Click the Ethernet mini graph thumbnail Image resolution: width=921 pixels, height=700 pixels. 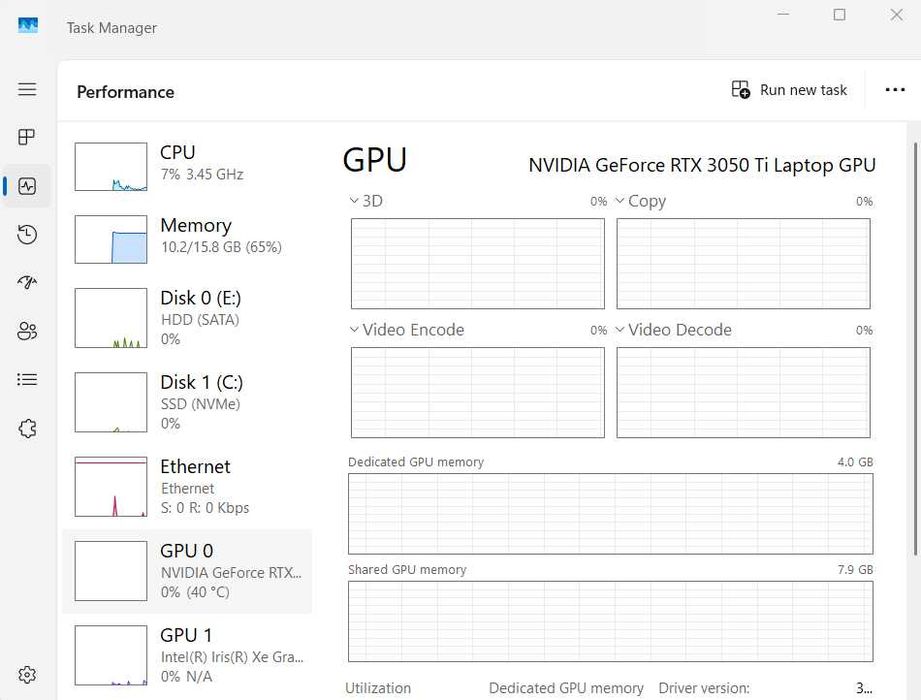[x=111, y=487]
